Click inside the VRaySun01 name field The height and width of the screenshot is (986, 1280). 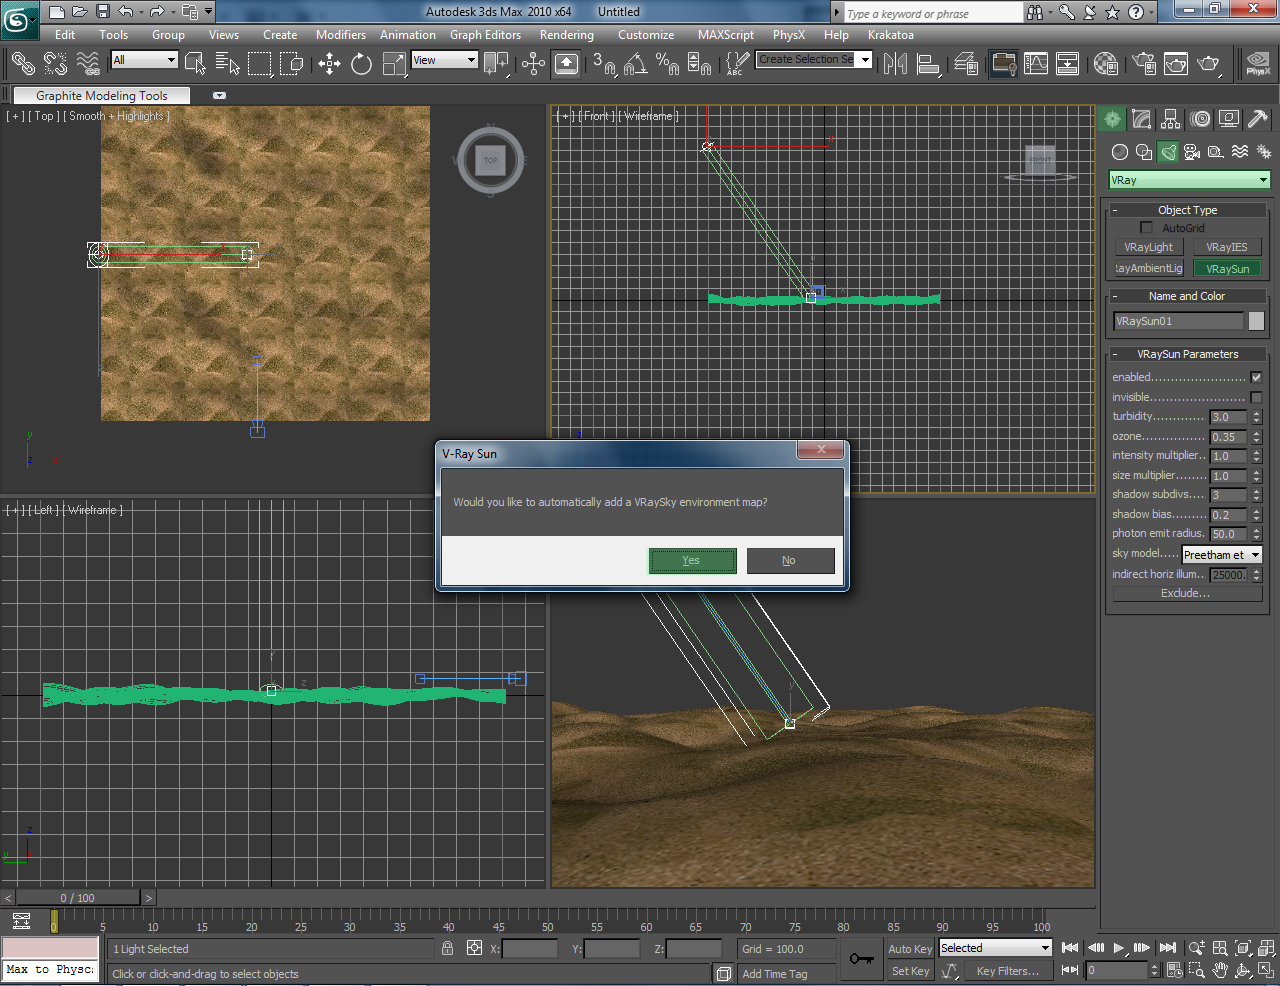point(1178,320)
